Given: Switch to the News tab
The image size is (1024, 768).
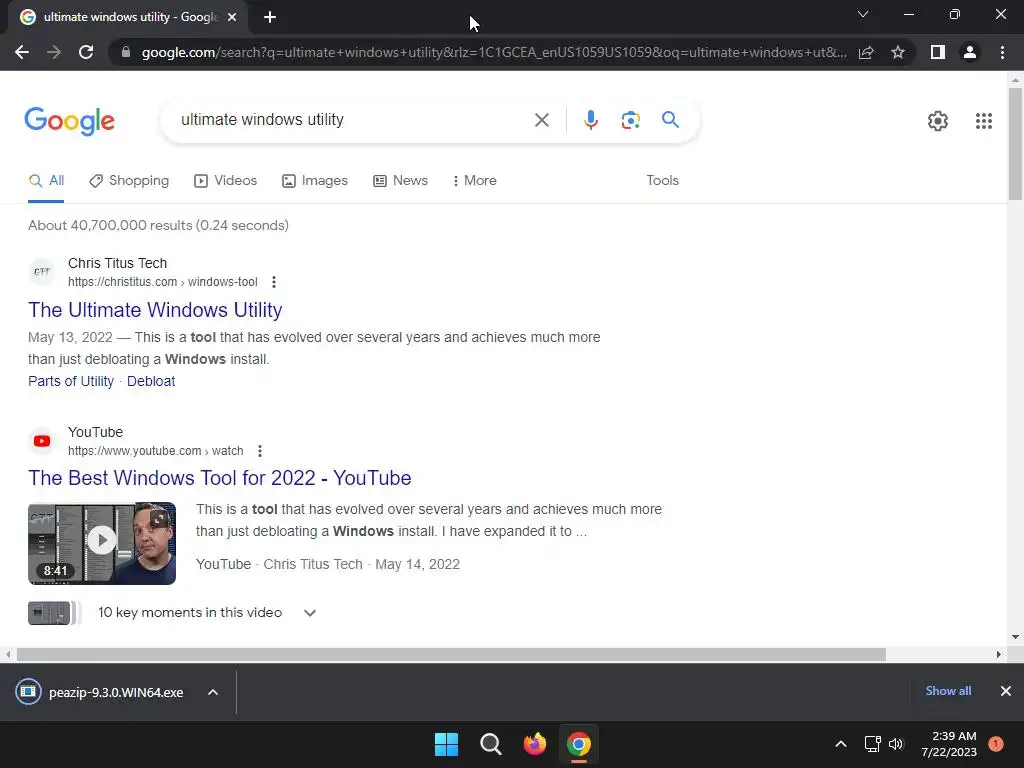Looking at the screenshot, I should 400,181.
